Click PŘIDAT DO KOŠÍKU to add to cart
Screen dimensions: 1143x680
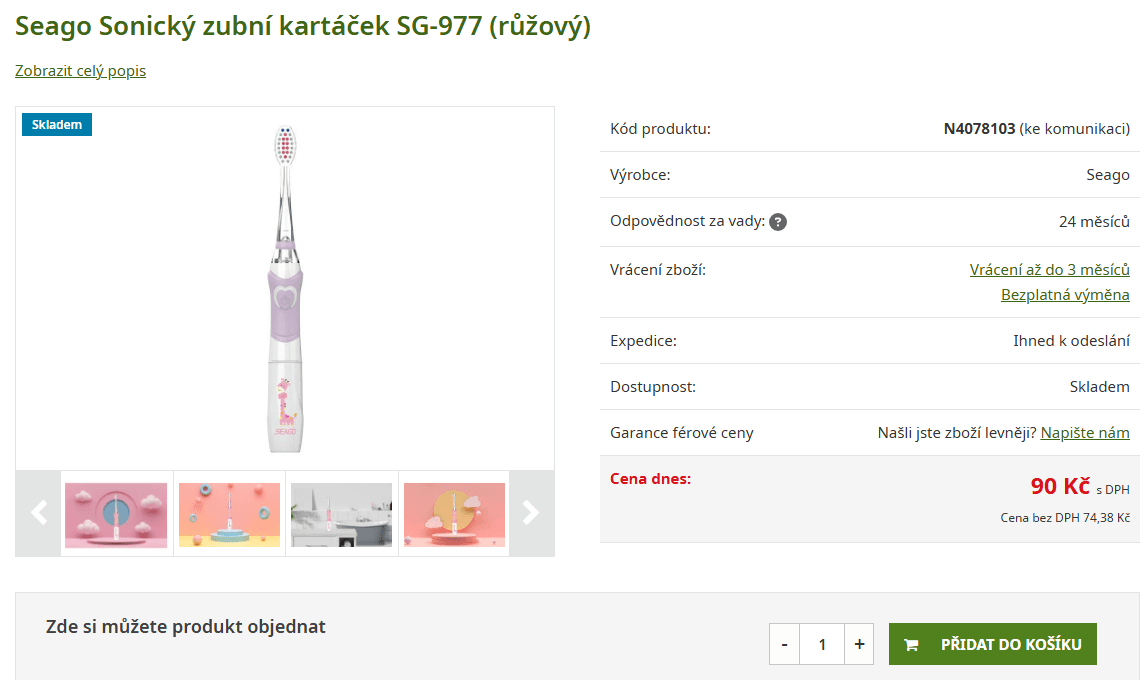click(993, 644)
